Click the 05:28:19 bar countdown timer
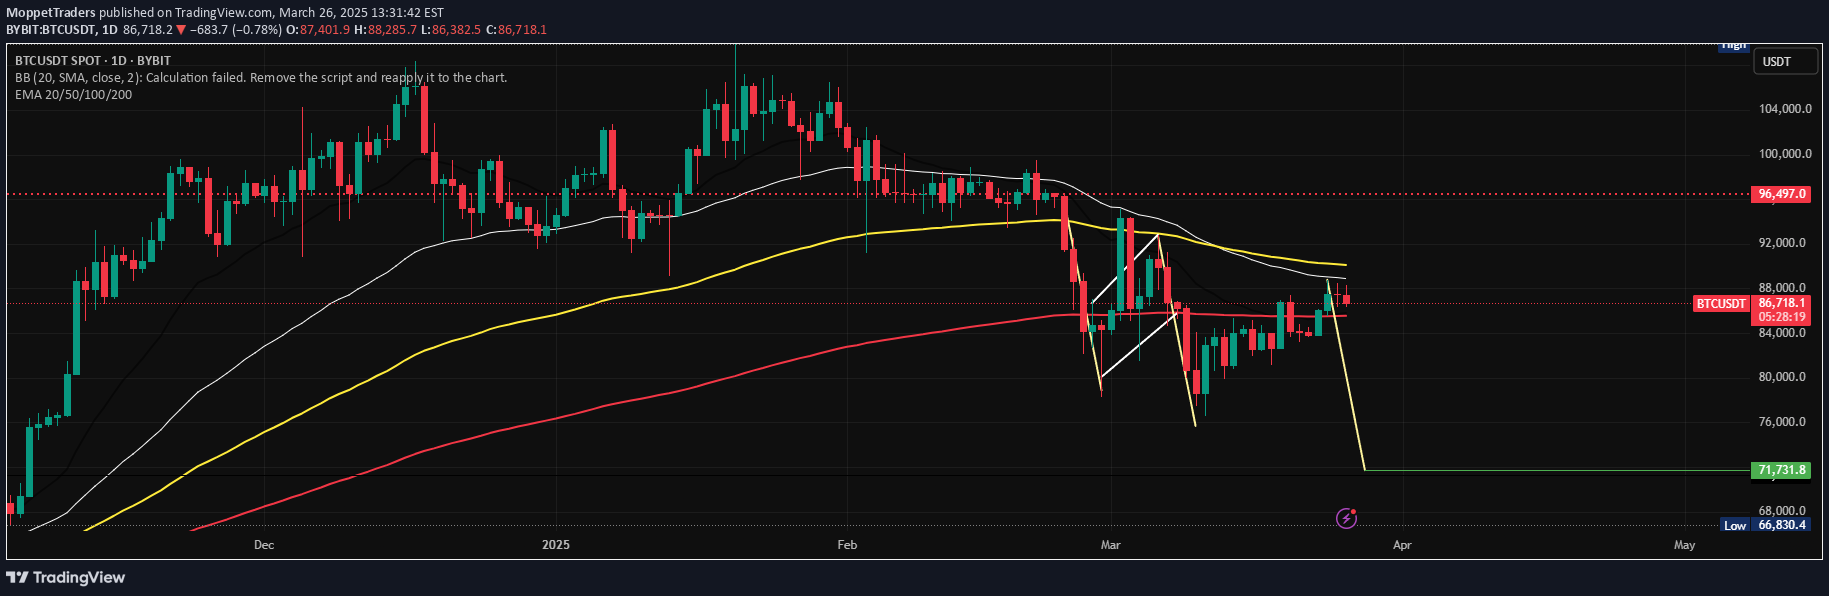The height and width of the screenshot is (596, 1829). 1781,317
